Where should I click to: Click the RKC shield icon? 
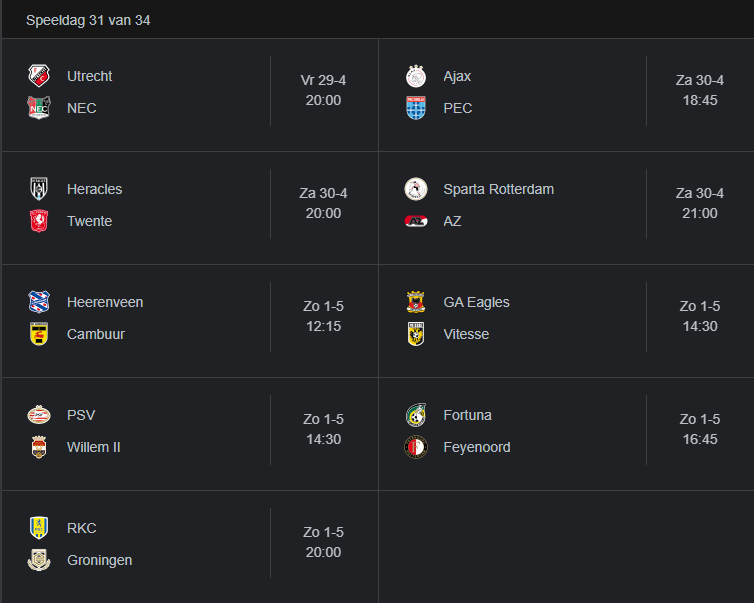click(39, 528)
